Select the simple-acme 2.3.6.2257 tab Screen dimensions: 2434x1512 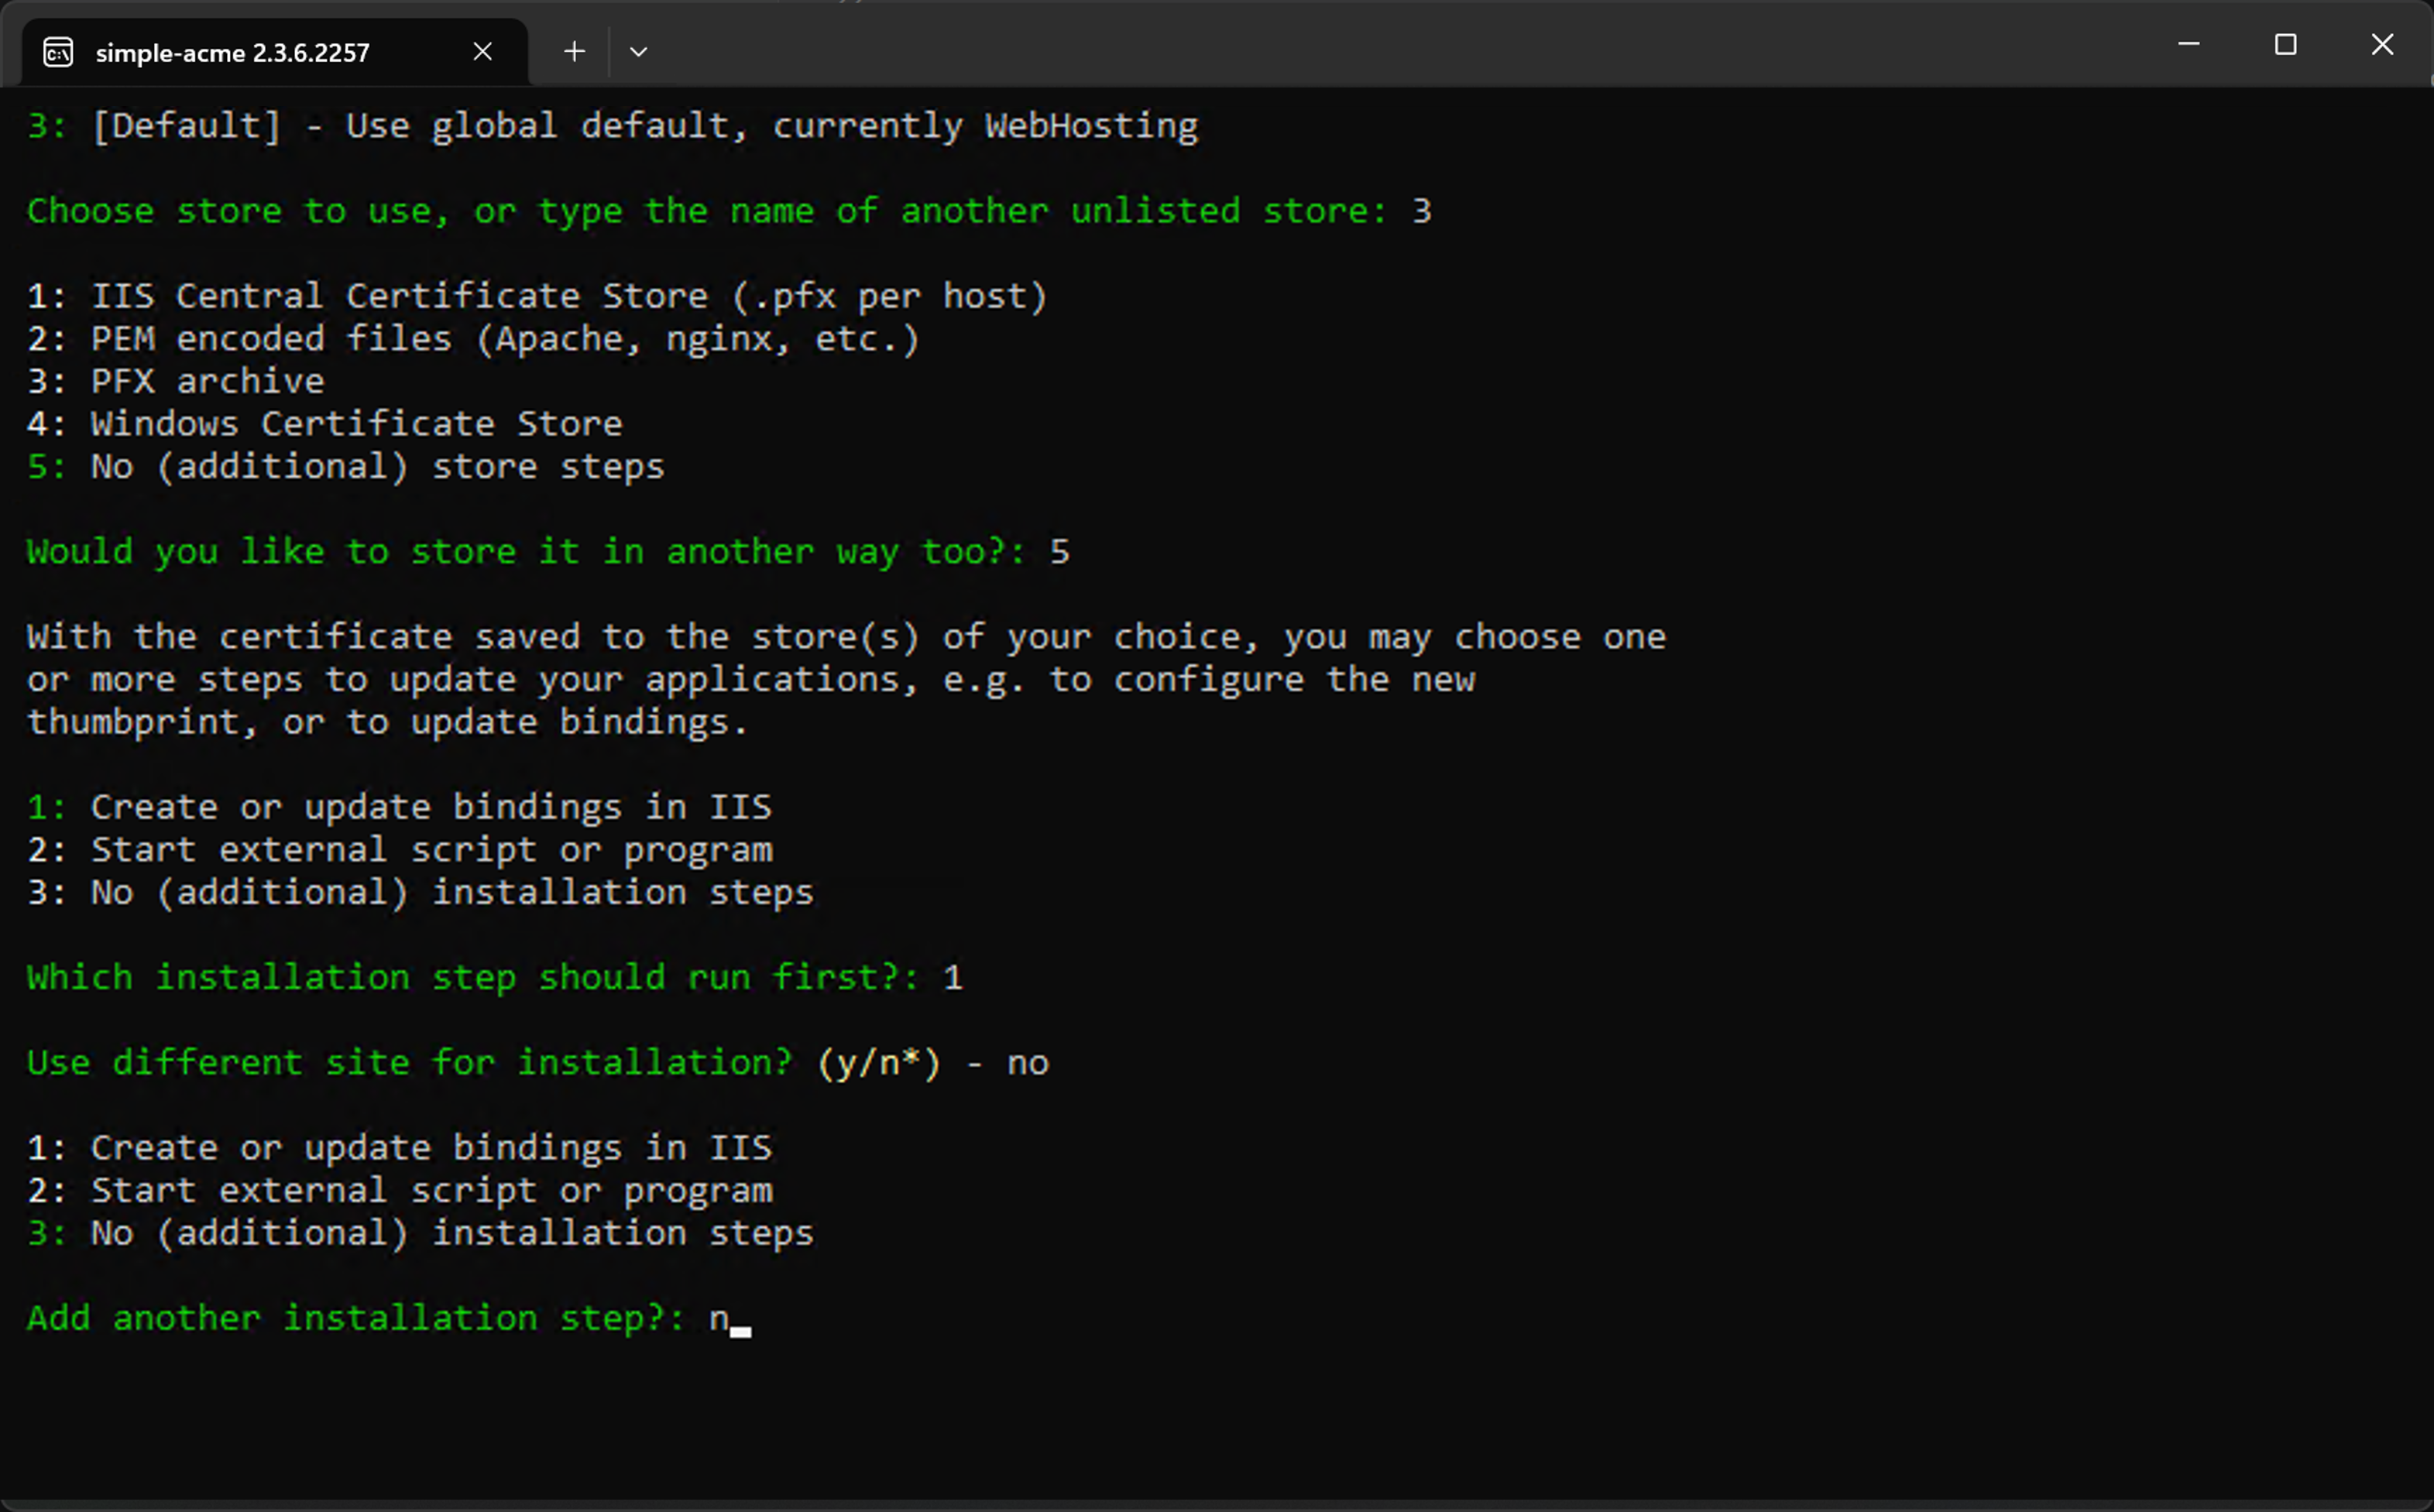click(232, 53)
